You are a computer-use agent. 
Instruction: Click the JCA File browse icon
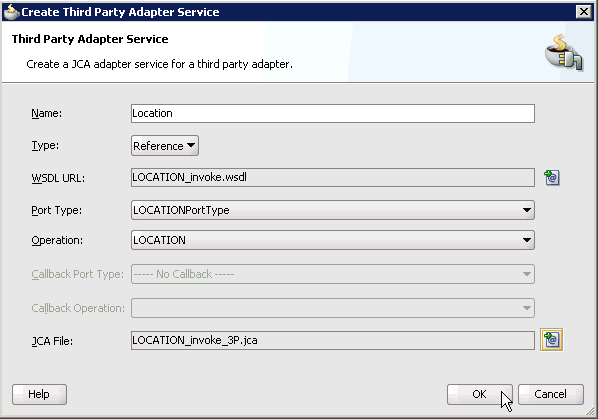click(551, 340)
